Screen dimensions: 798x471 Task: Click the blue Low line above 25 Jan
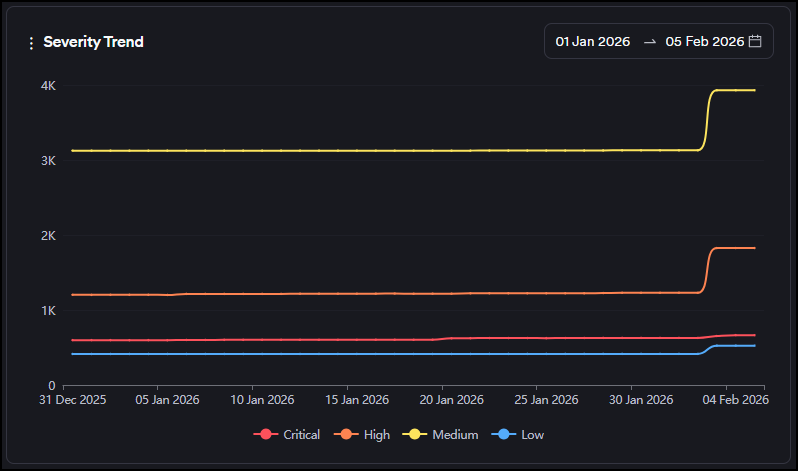pyautogui.click(x=536, y=353)
